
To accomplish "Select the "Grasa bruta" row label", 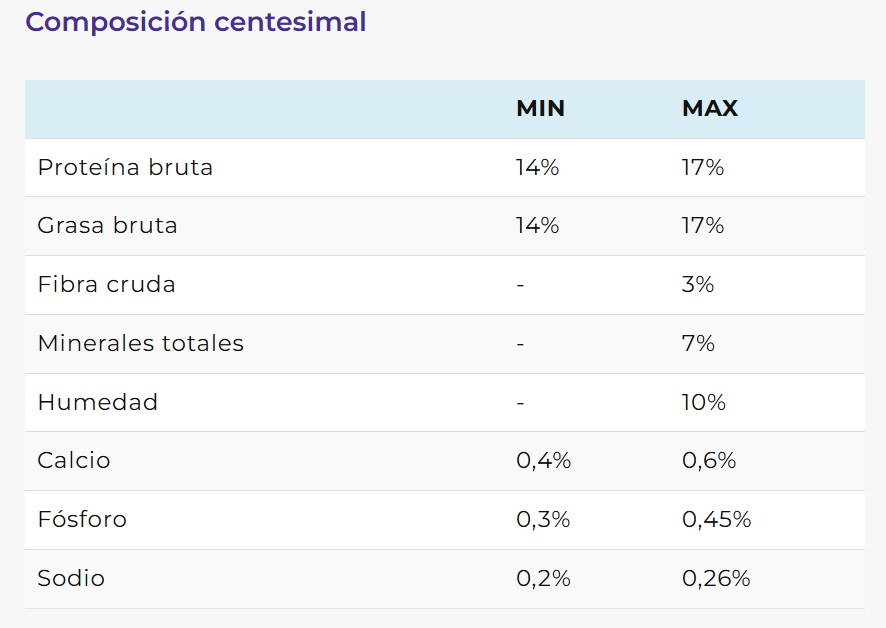I will point(107,226).
